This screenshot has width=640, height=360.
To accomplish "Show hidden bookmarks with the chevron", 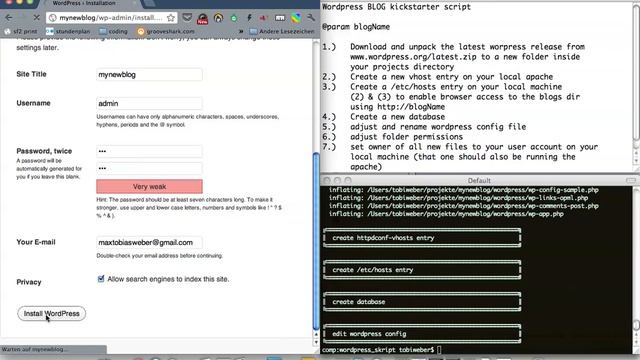I will pos(241,31).
